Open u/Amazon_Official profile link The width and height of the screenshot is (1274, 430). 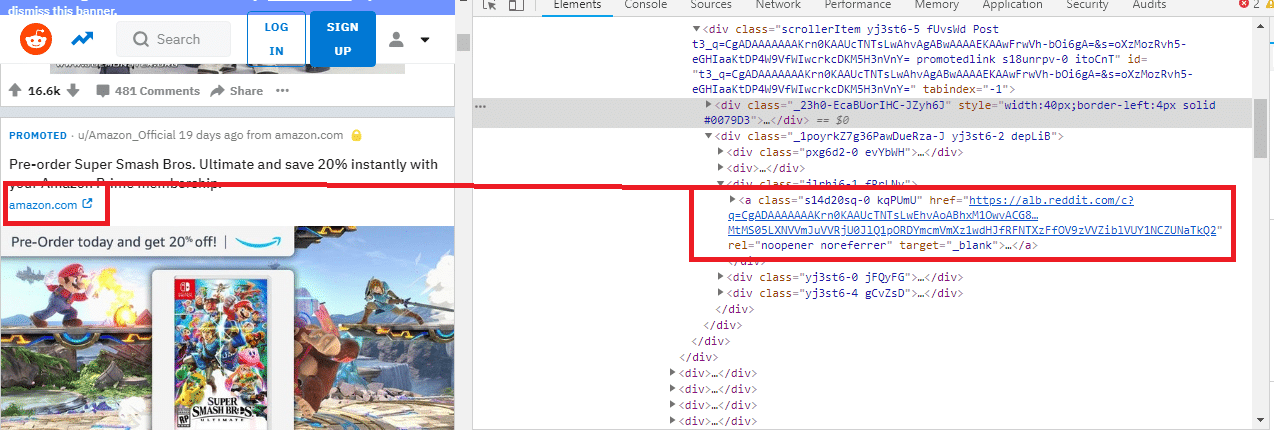(x=125, y=135)
